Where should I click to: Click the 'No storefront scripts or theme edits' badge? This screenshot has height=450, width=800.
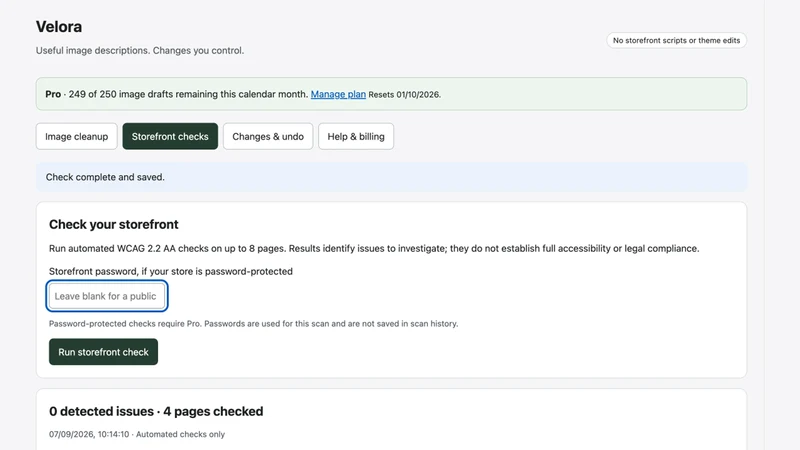[677, 40]
